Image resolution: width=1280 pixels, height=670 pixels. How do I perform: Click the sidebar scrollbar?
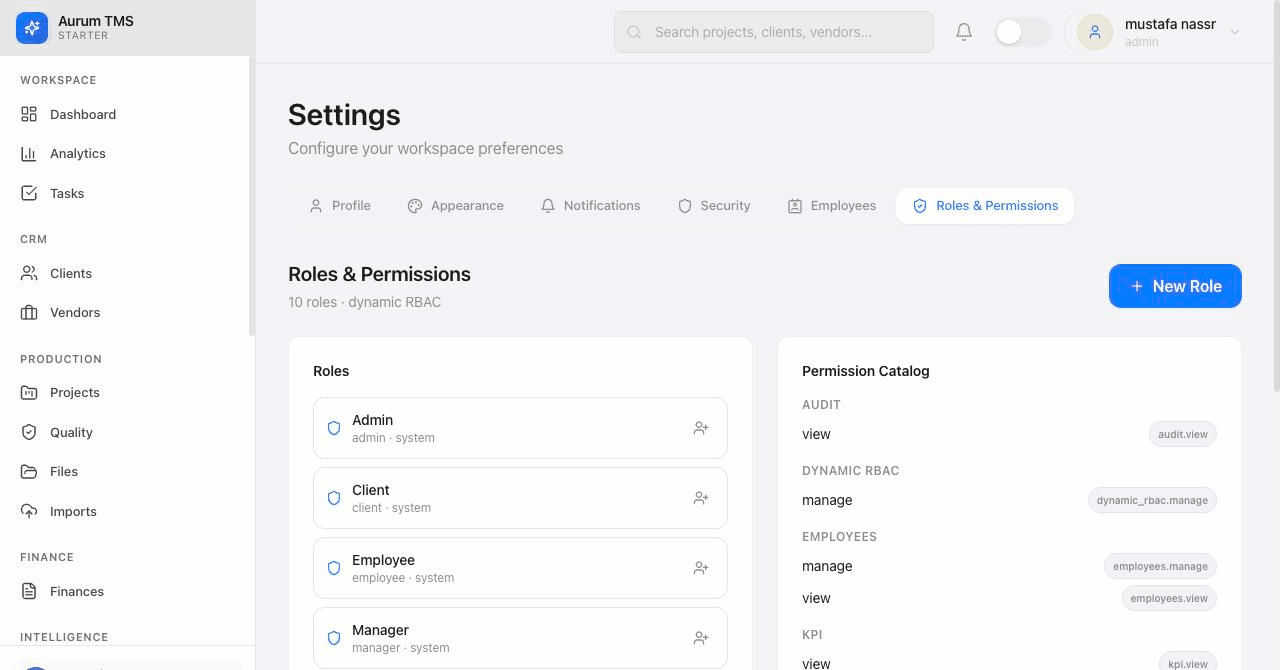(252, 197)
